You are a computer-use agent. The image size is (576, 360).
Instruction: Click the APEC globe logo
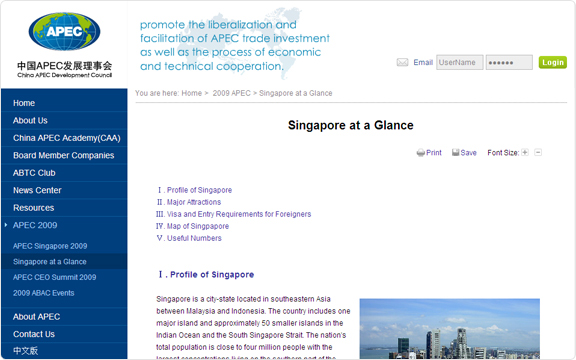click(x=64, y=31)
